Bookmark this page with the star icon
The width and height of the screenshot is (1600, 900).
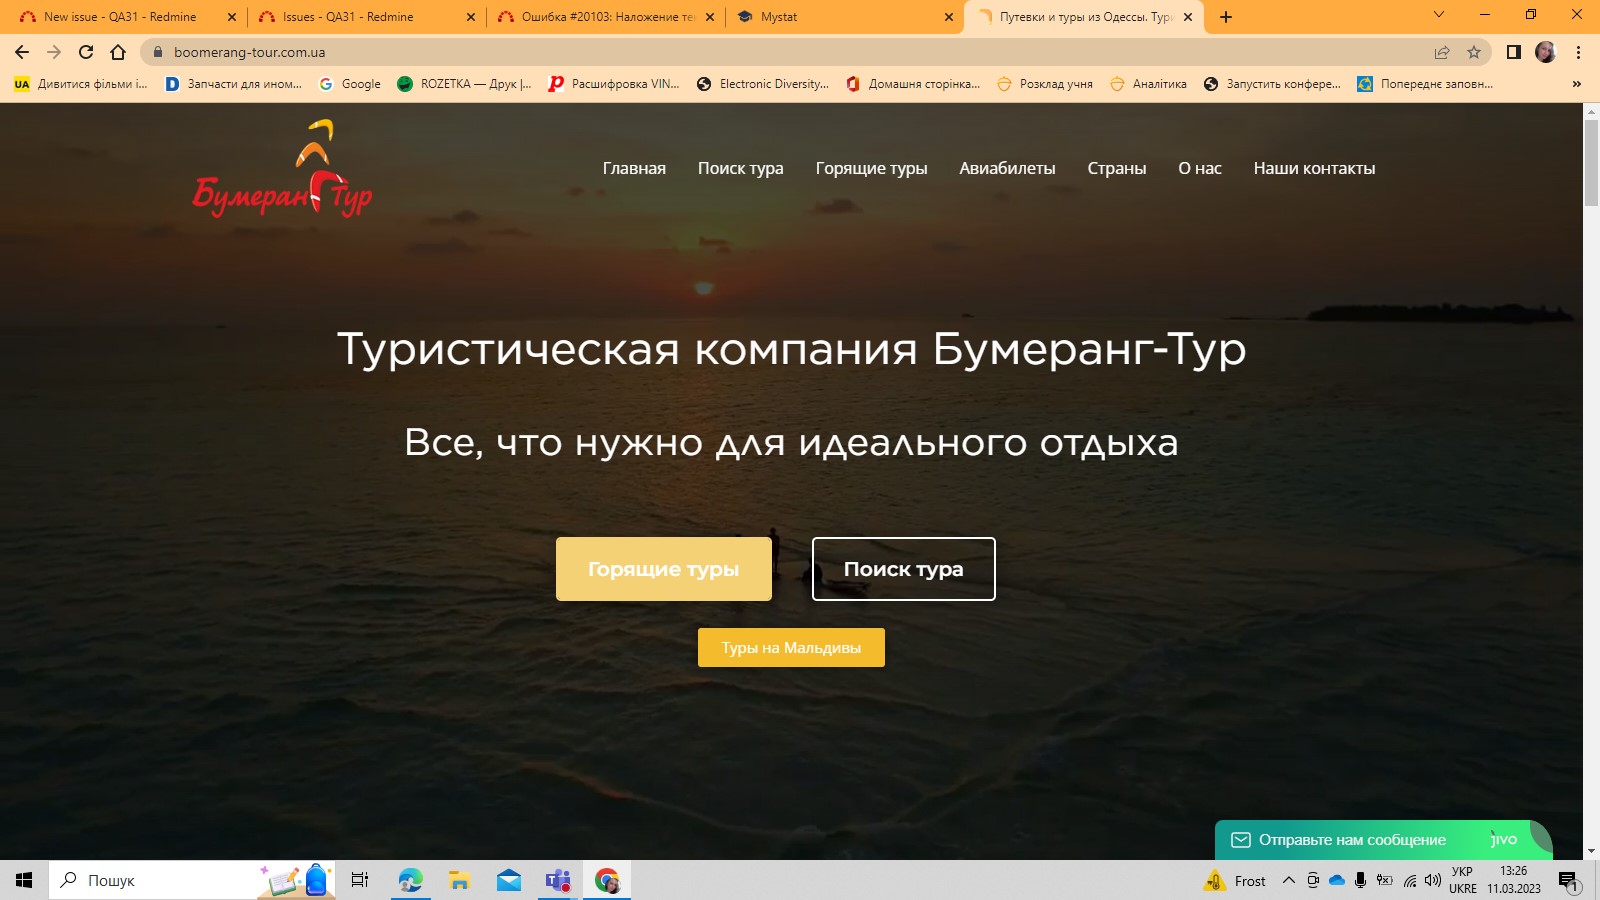tap(1473, 52)
